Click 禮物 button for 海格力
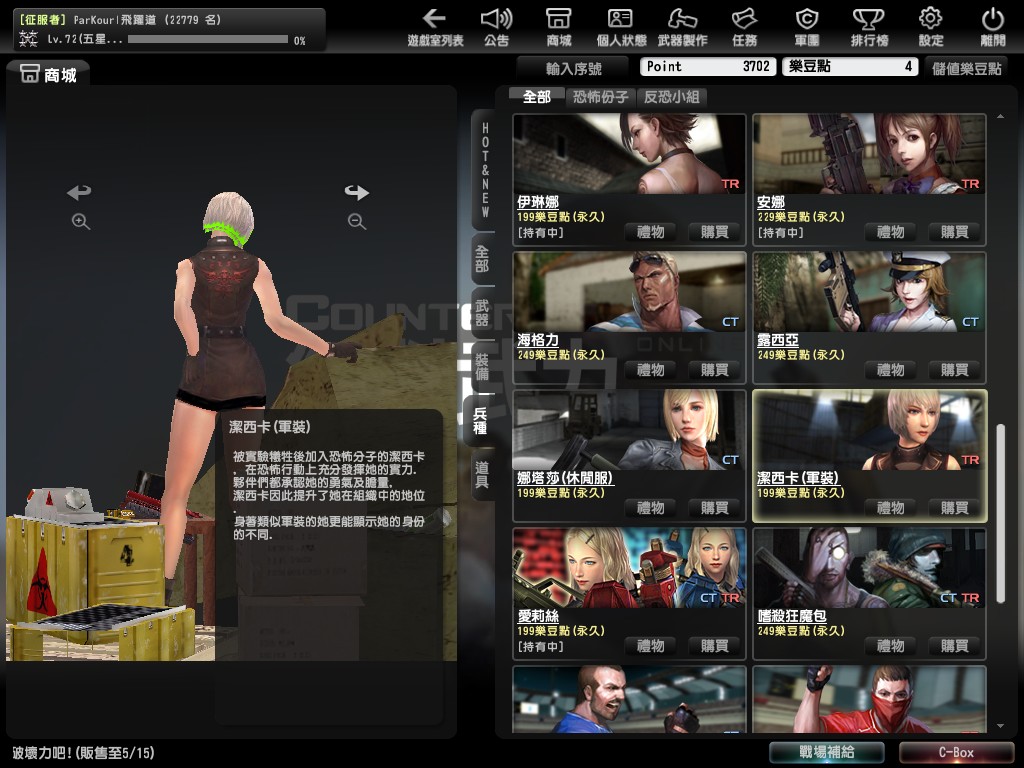 650,370
